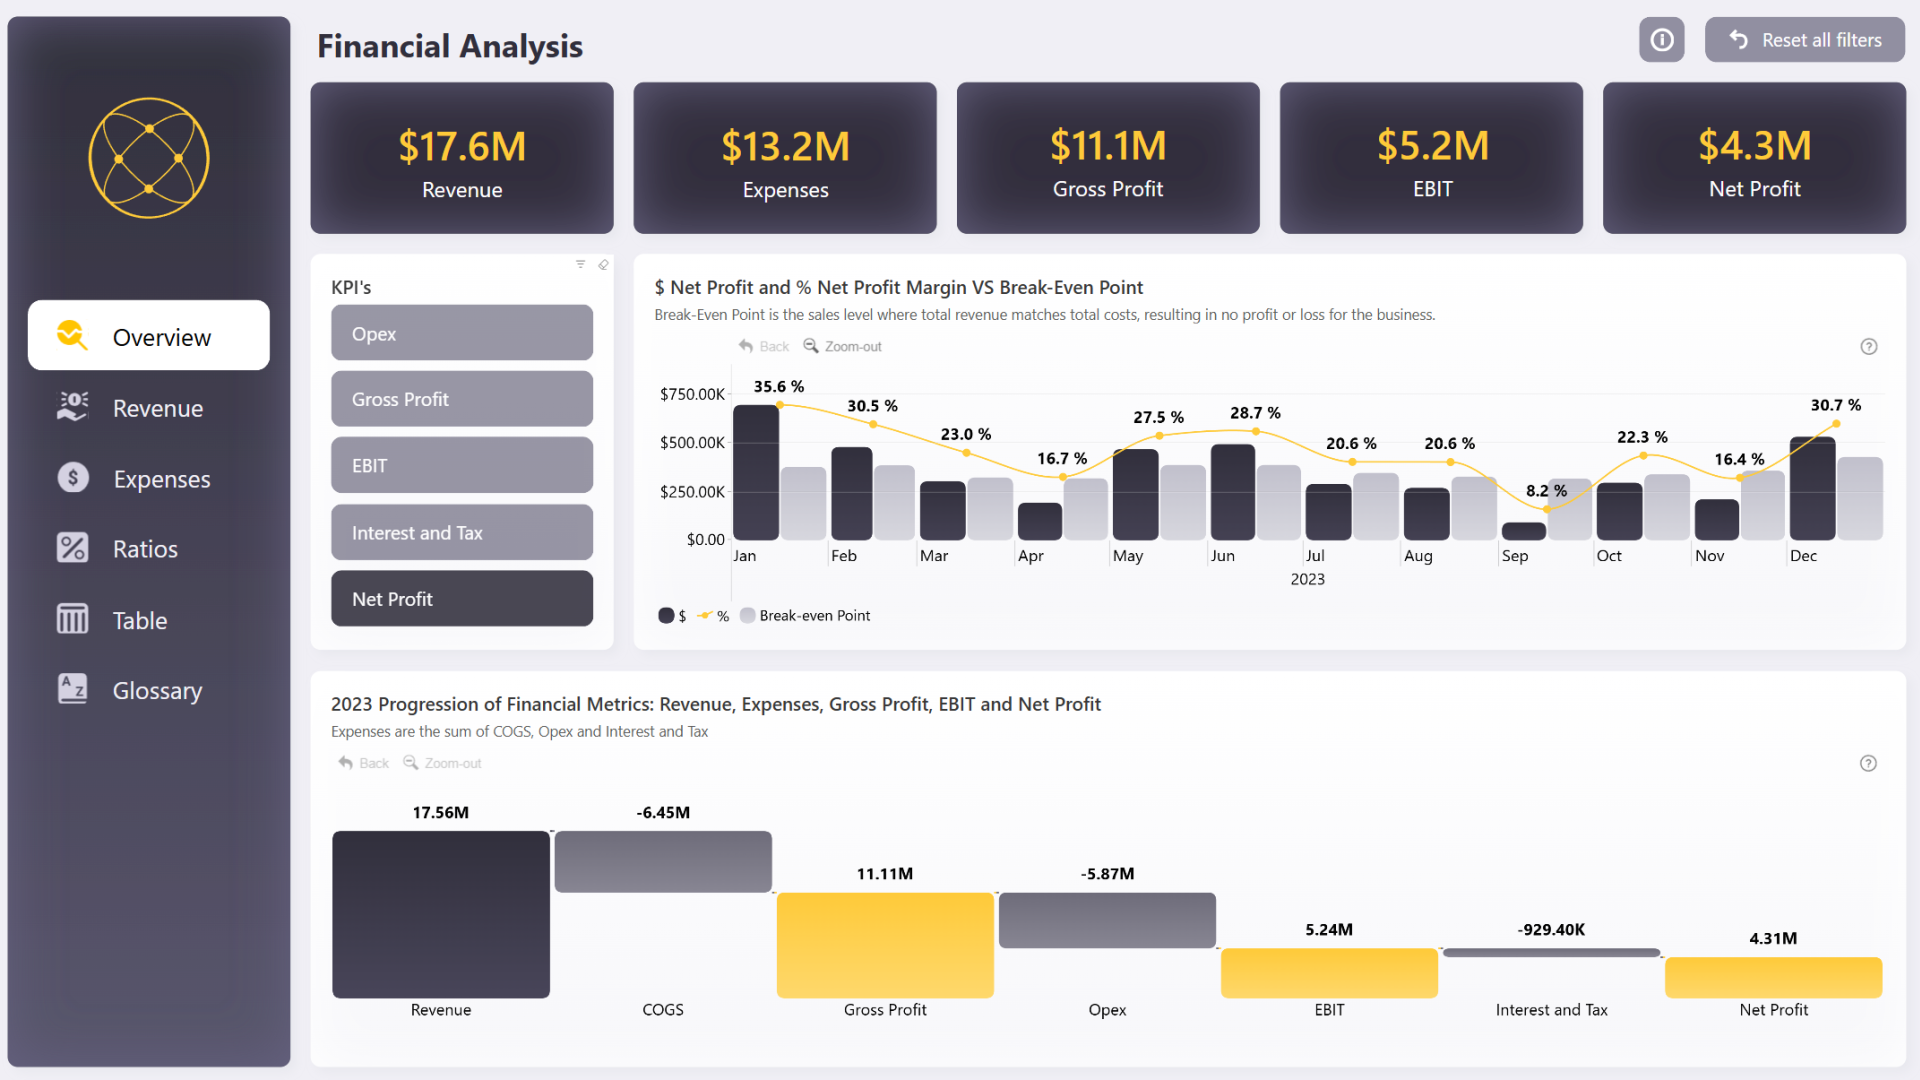Viewport: 1920px width, 1080px height.
Task: Click the help icon on the progression chart
Action: 1868,763
